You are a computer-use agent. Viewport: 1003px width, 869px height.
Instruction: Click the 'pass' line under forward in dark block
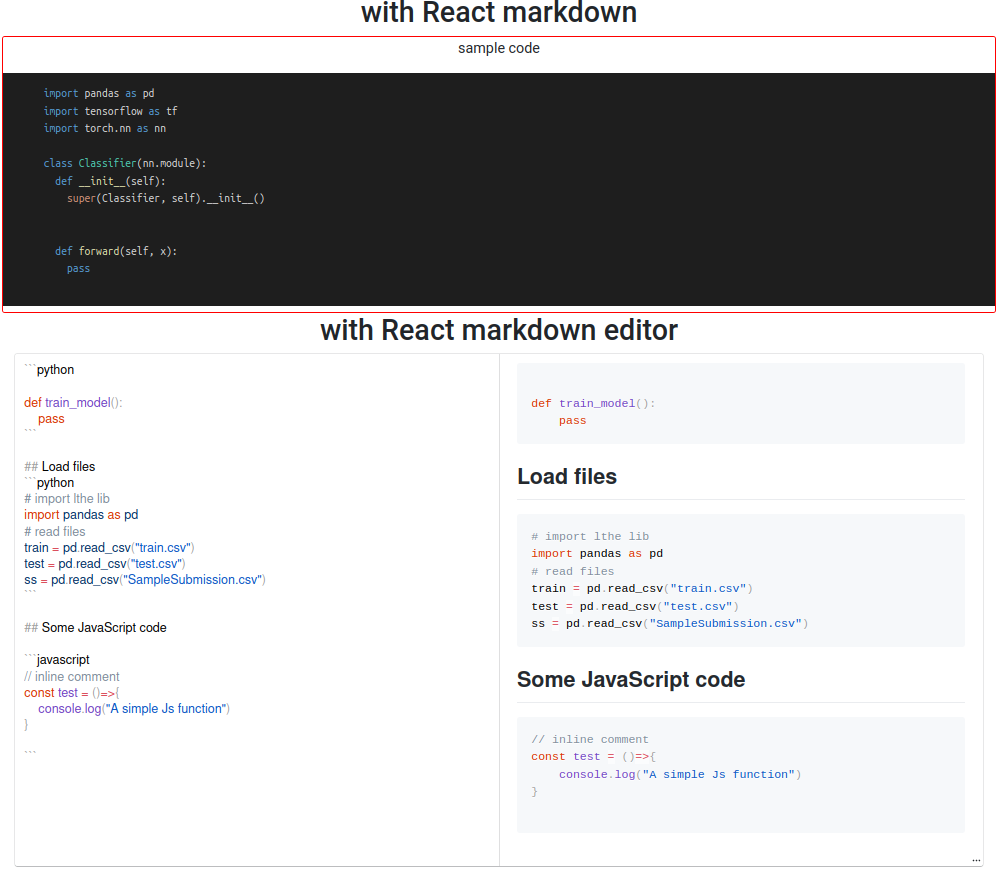(79, 269)
